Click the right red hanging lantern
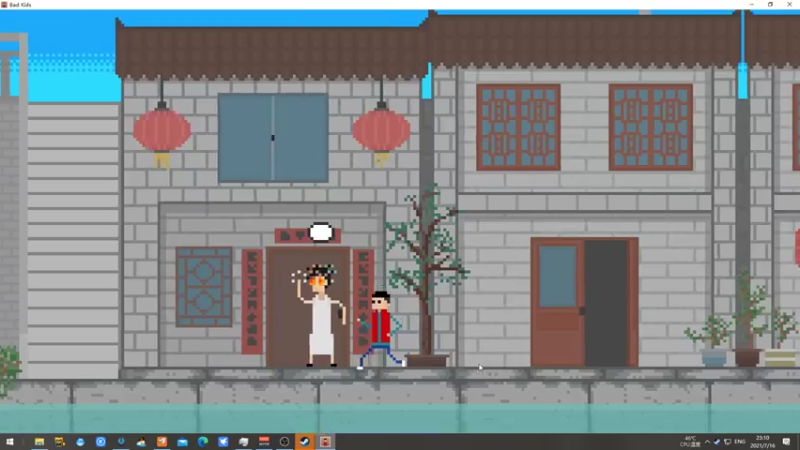Screen dimensions: 800x450 [381, 132]
